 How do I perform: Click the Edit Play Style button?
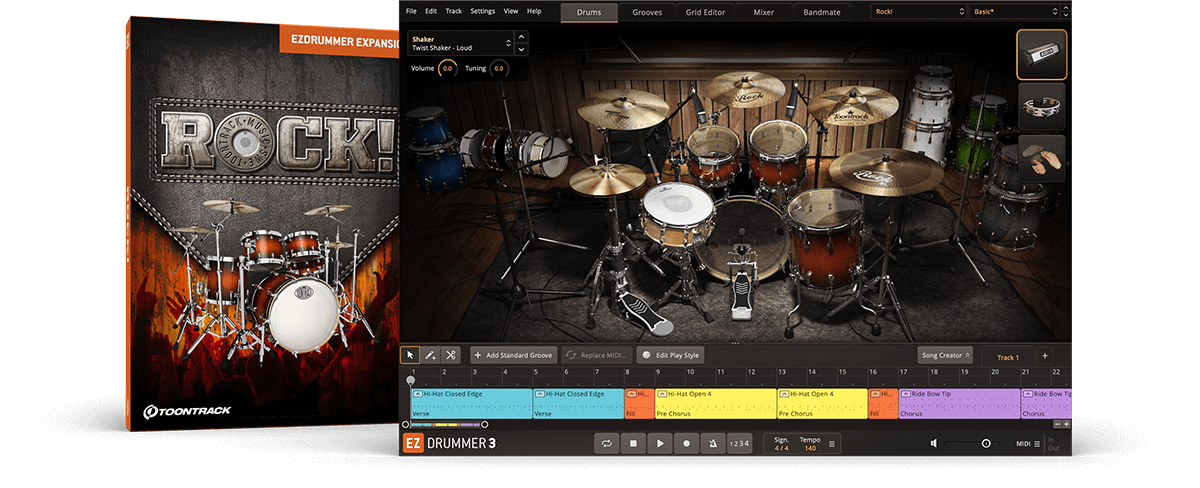[671, 355]
